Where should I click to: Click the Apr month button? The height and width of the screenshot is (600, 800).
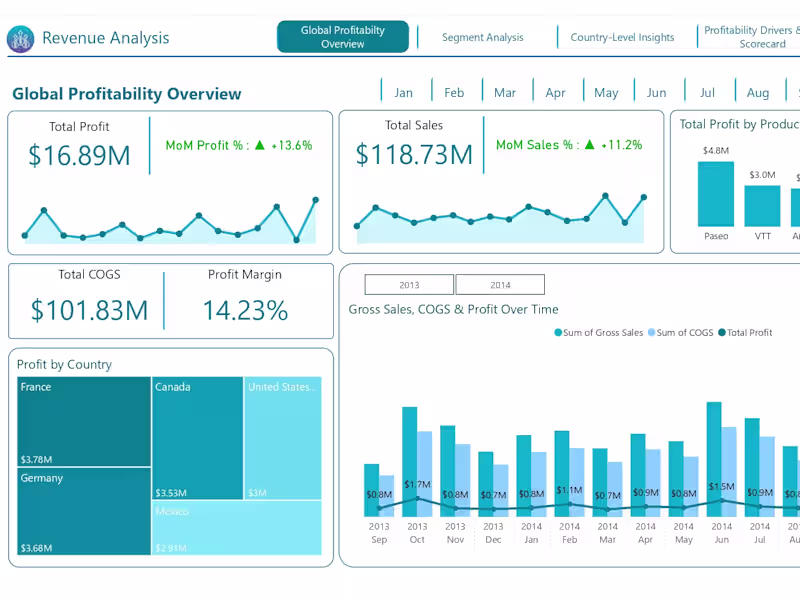tap(556, 91)
